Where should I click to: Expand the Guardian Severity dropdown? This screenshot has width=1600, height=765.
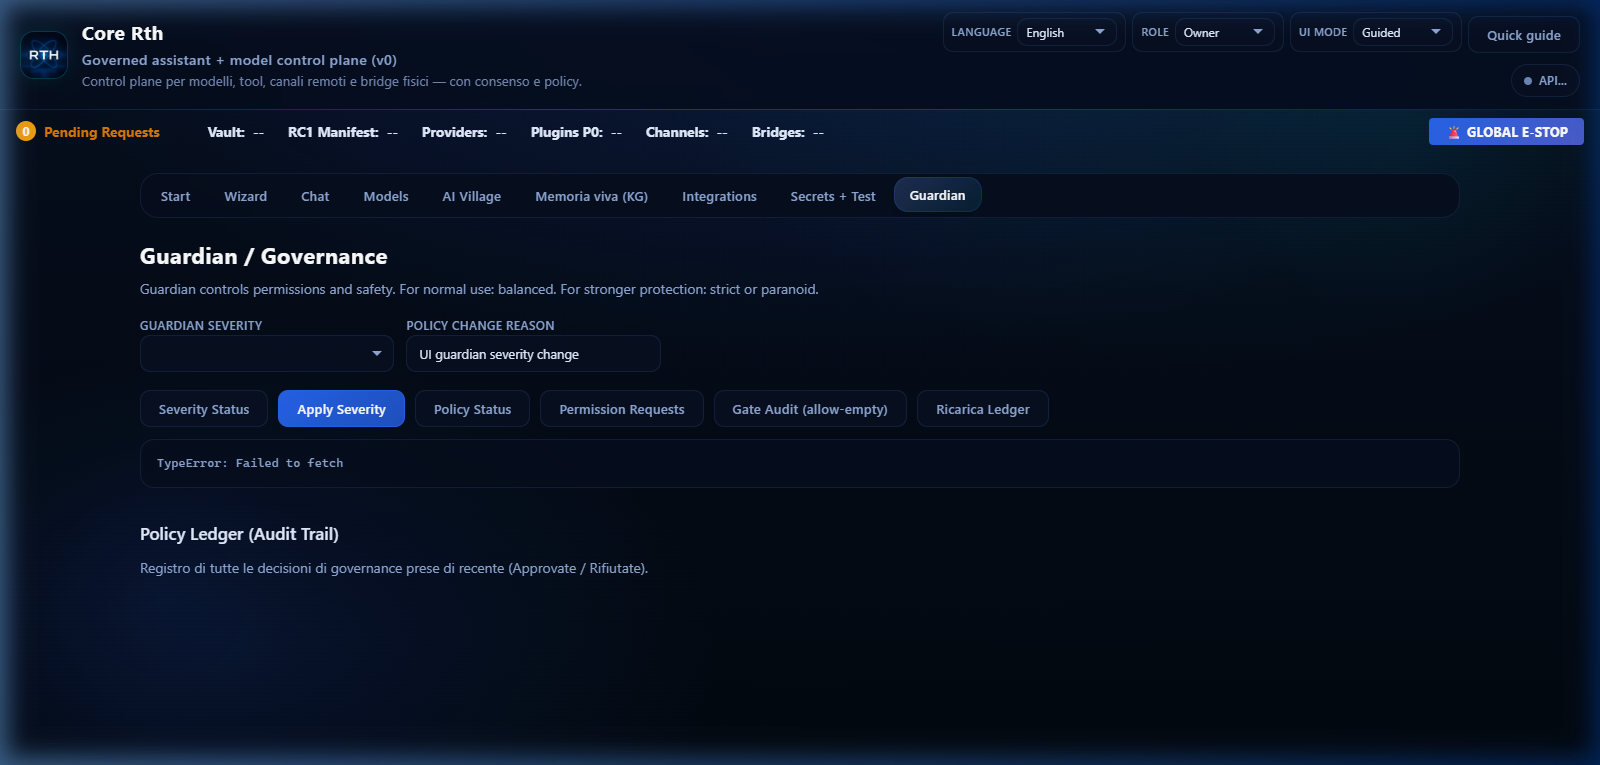(267, 354)
